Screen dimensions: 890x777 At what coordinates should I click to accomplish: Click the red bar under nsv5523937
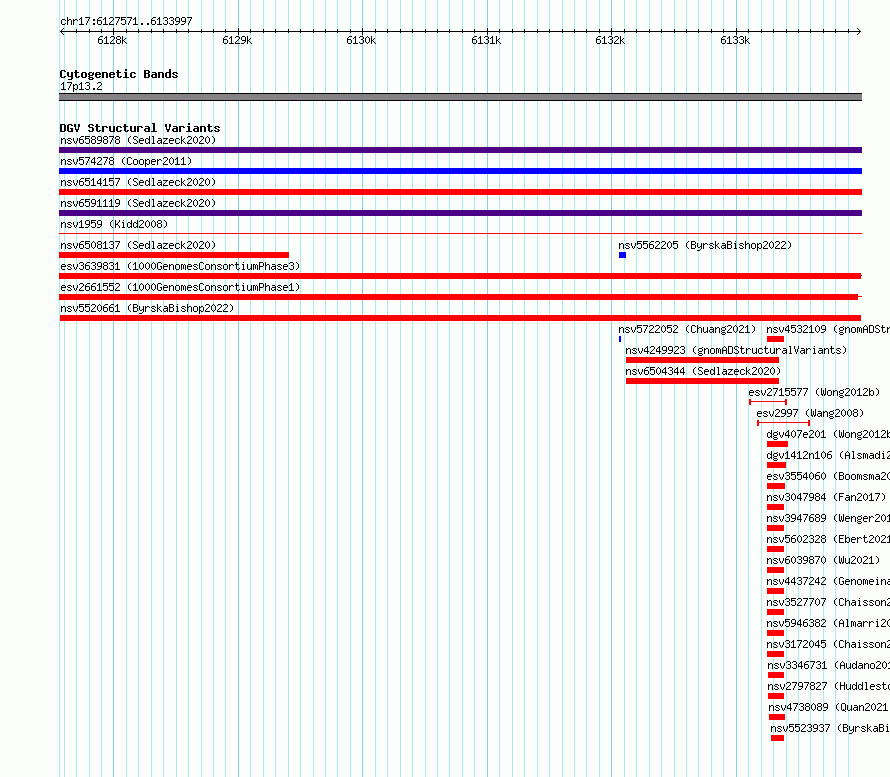[778, 738]
